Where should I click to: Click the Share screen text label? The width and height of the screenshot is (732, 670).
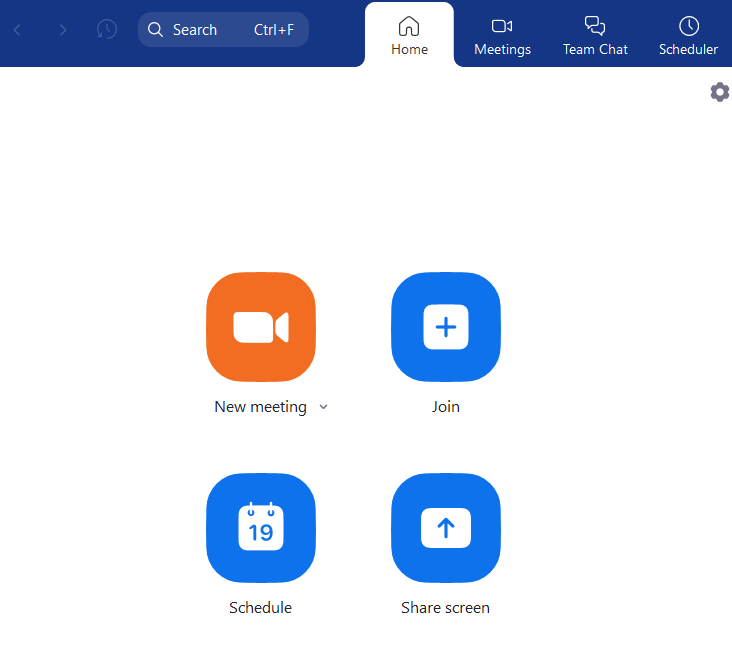(x=445, y=608)
